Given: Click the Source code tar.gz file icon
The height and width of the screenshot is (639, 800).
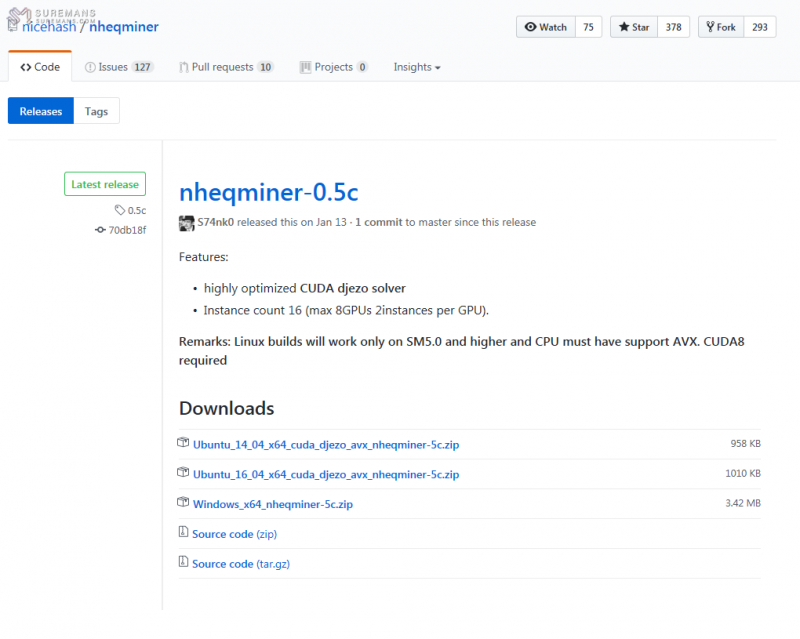Looking at the screenshot, I should (183, 561).
